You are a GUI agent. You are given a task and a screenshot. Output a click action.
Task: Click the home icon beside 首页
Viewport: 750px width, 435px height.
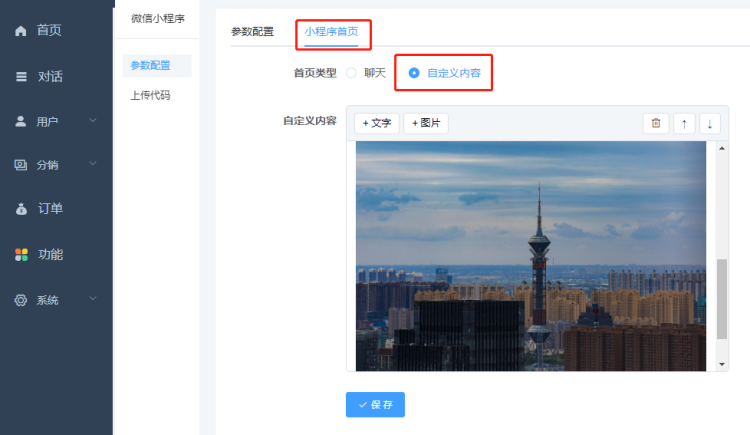(21, 31)
